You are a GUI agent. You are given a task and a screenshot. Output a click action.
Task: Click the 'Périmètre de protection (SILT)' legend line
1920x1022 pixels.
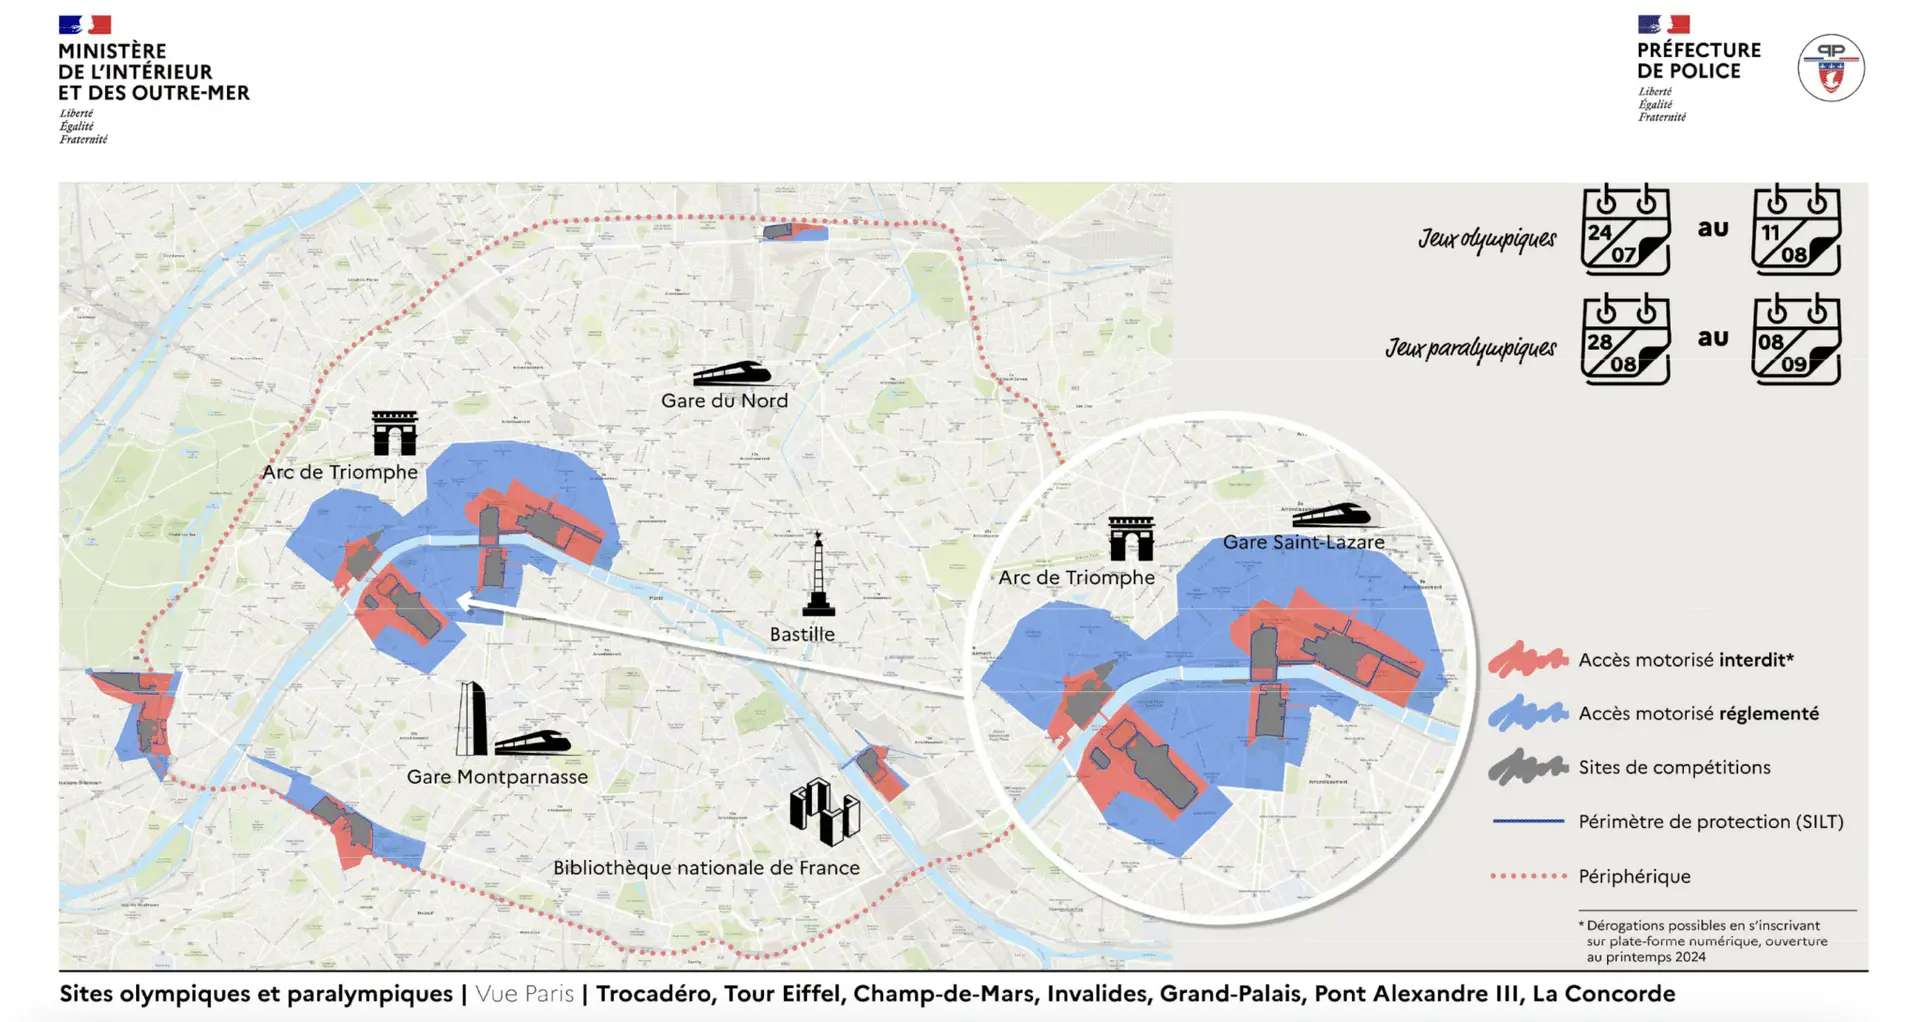[x=1527, y=821]
